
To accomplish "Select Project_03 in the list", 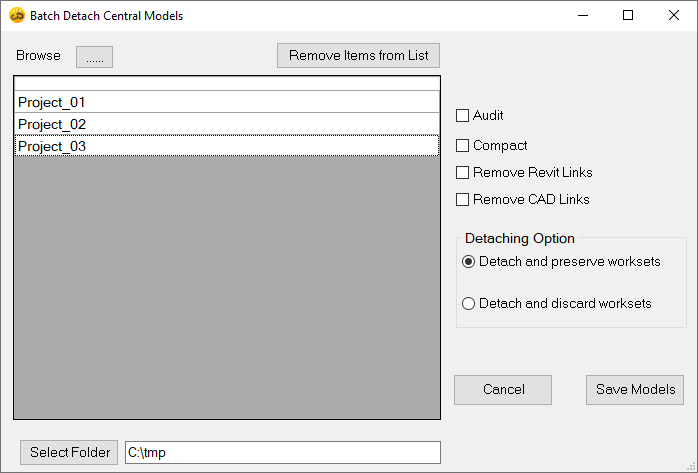I will click(x=227, y=146).
